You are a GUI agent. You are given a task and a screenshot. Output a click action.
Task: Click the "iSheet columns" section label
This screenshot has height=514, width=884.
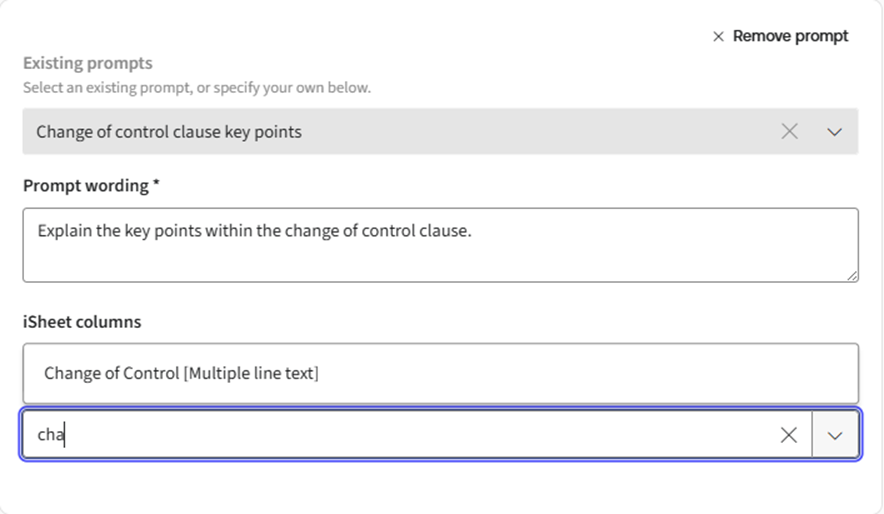[x=82, y=322]
